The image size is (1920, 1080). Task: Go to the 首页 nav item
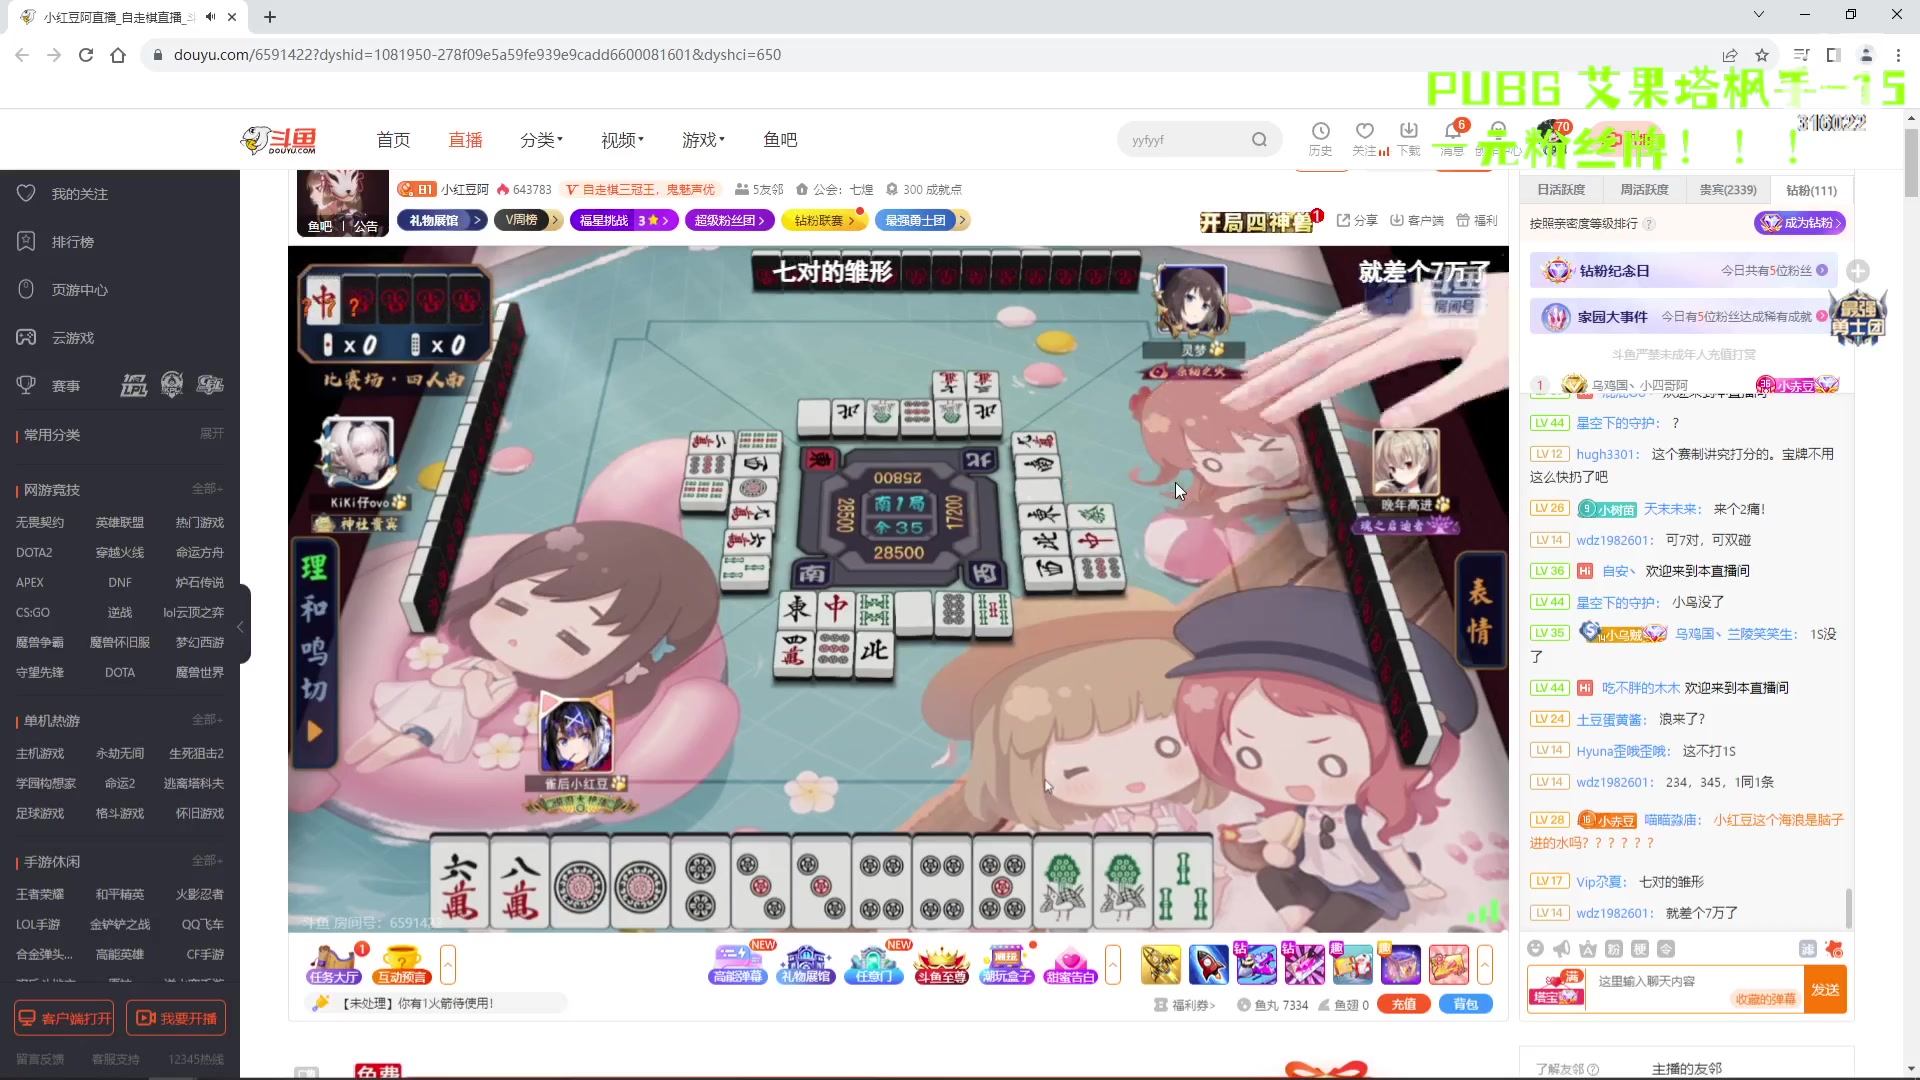(393, 140)
